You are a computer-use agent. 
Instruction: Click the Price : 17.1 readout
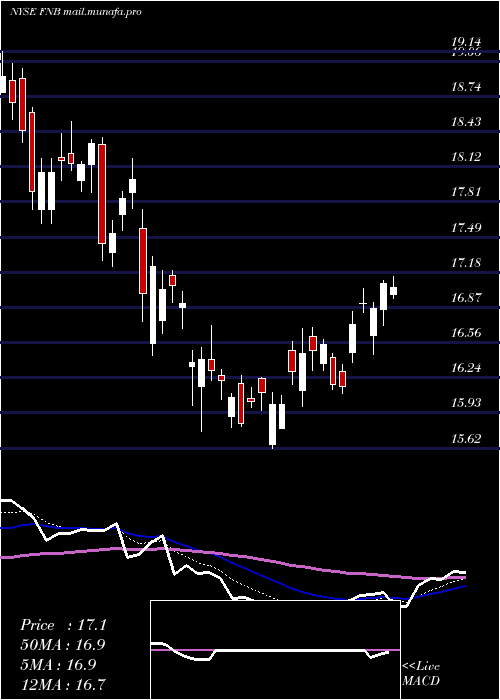(63, 625)
